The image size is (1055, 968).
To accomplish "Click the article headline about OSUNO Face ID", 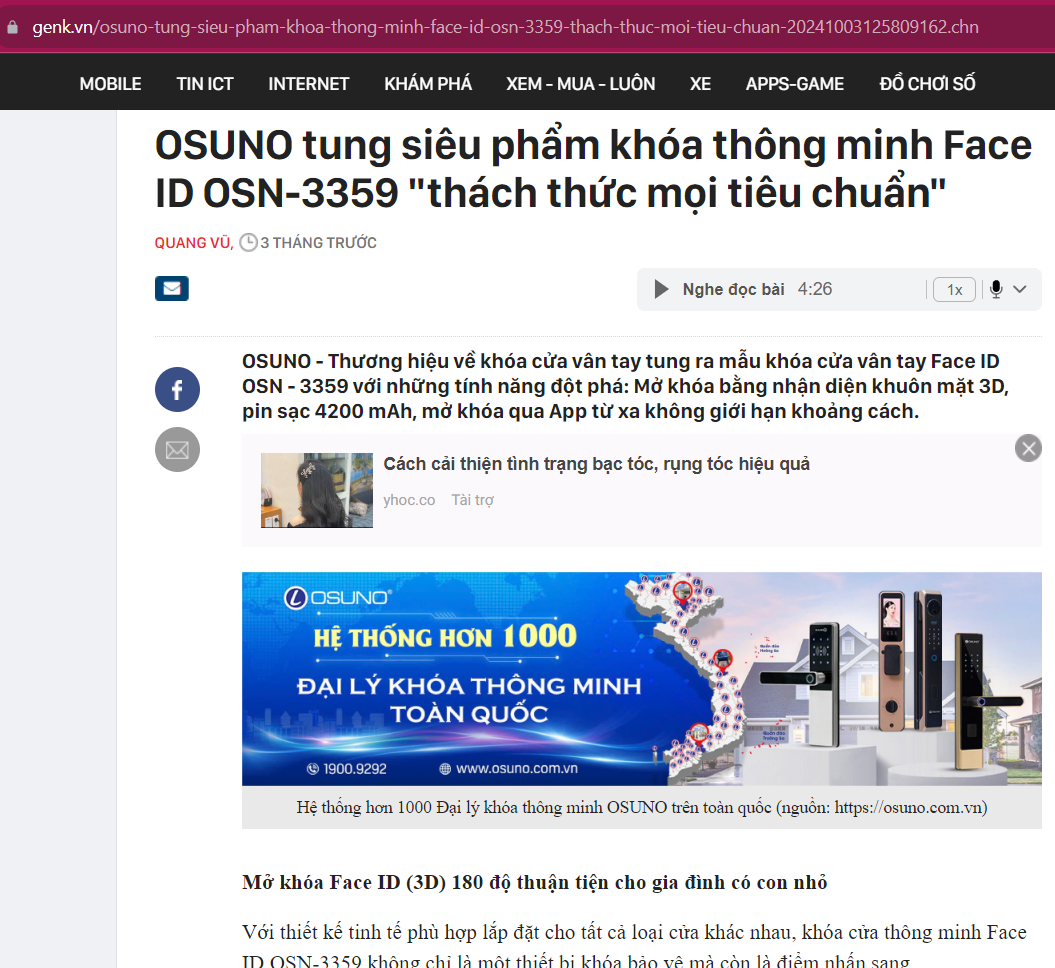I will (593, 169).
